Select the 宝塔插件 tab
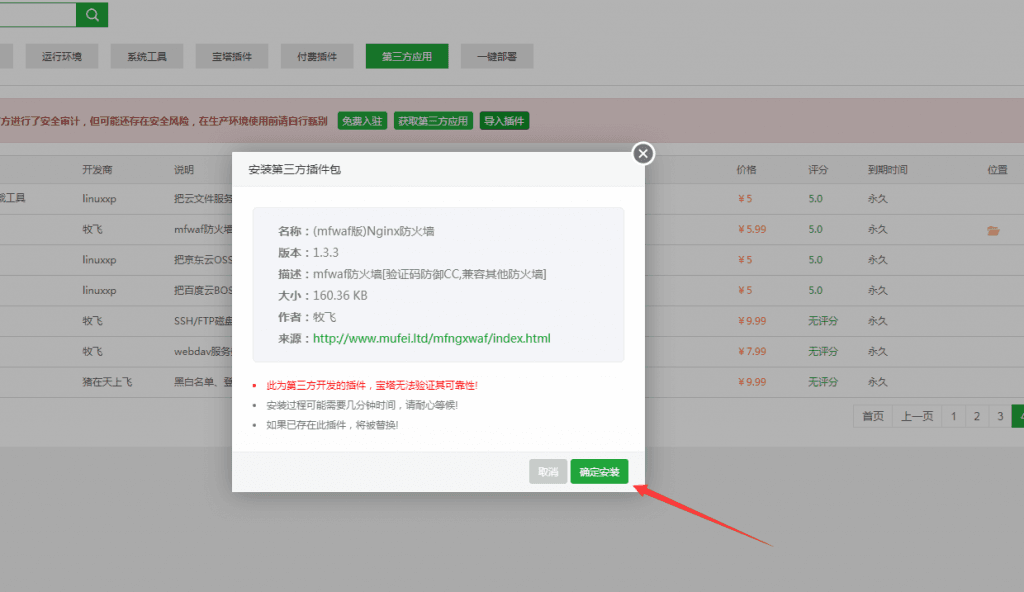Screen dimensions: 1024x592 click(232, 57)
